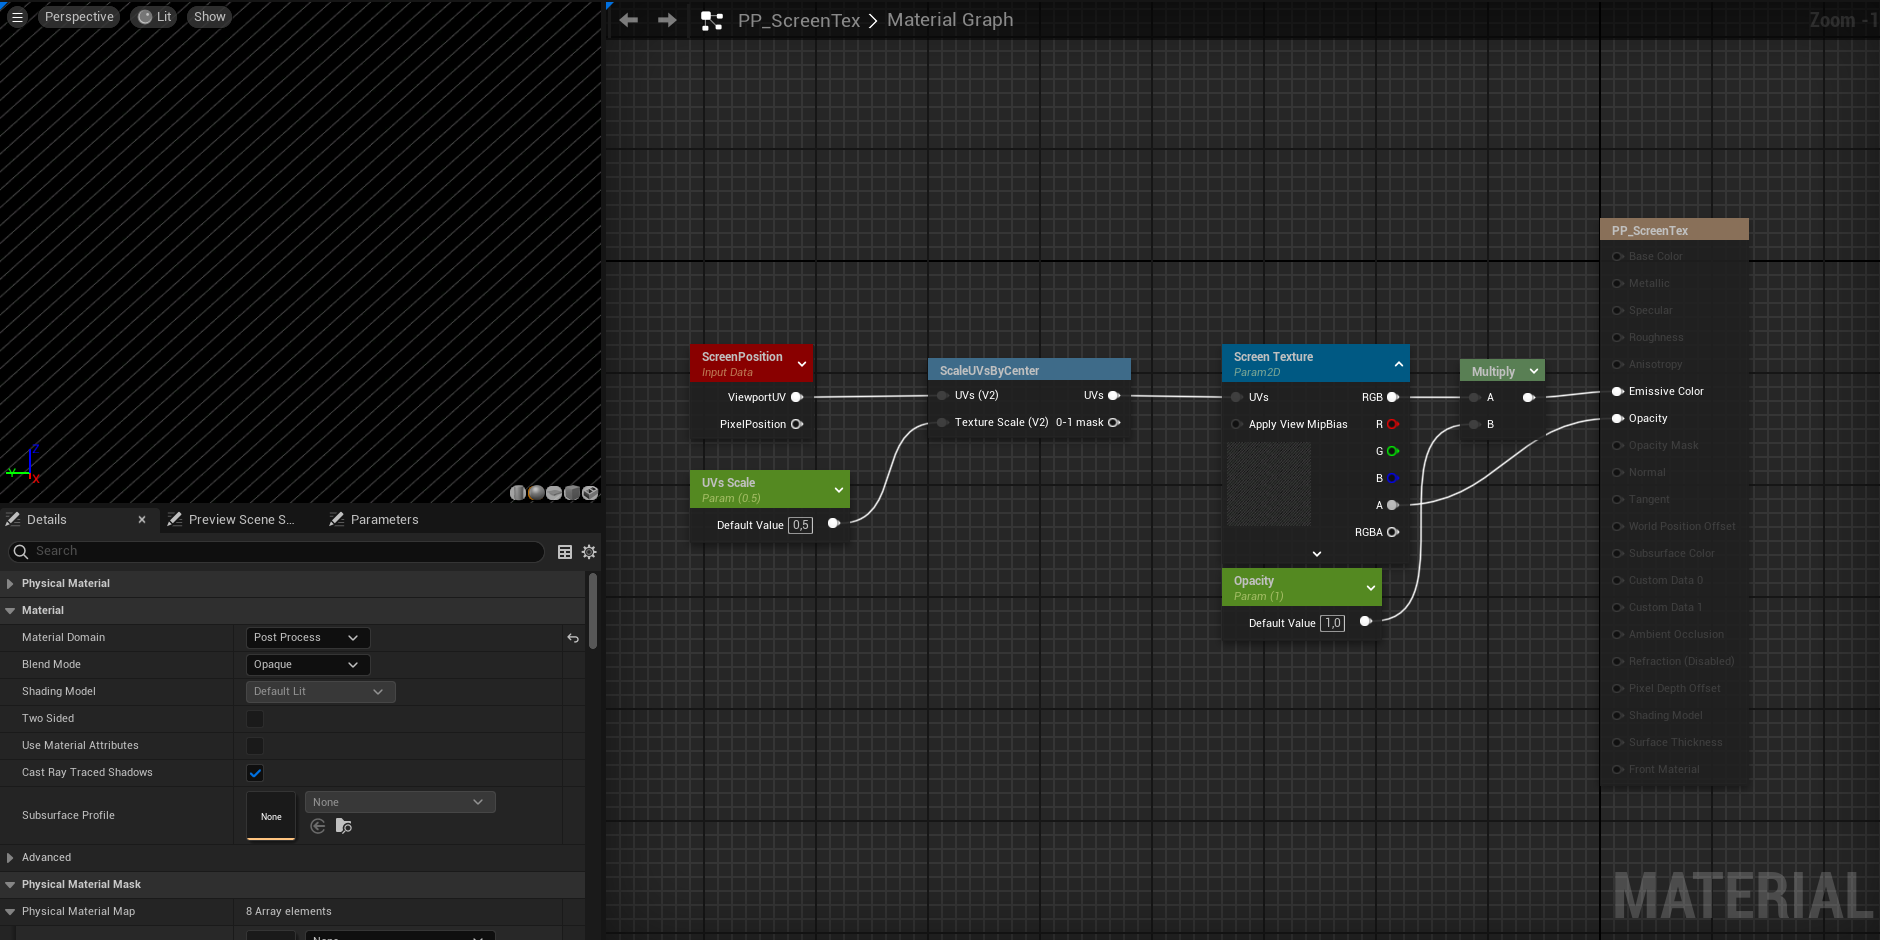
Task: Select the cube preview mesh
Action: (572, 493)
